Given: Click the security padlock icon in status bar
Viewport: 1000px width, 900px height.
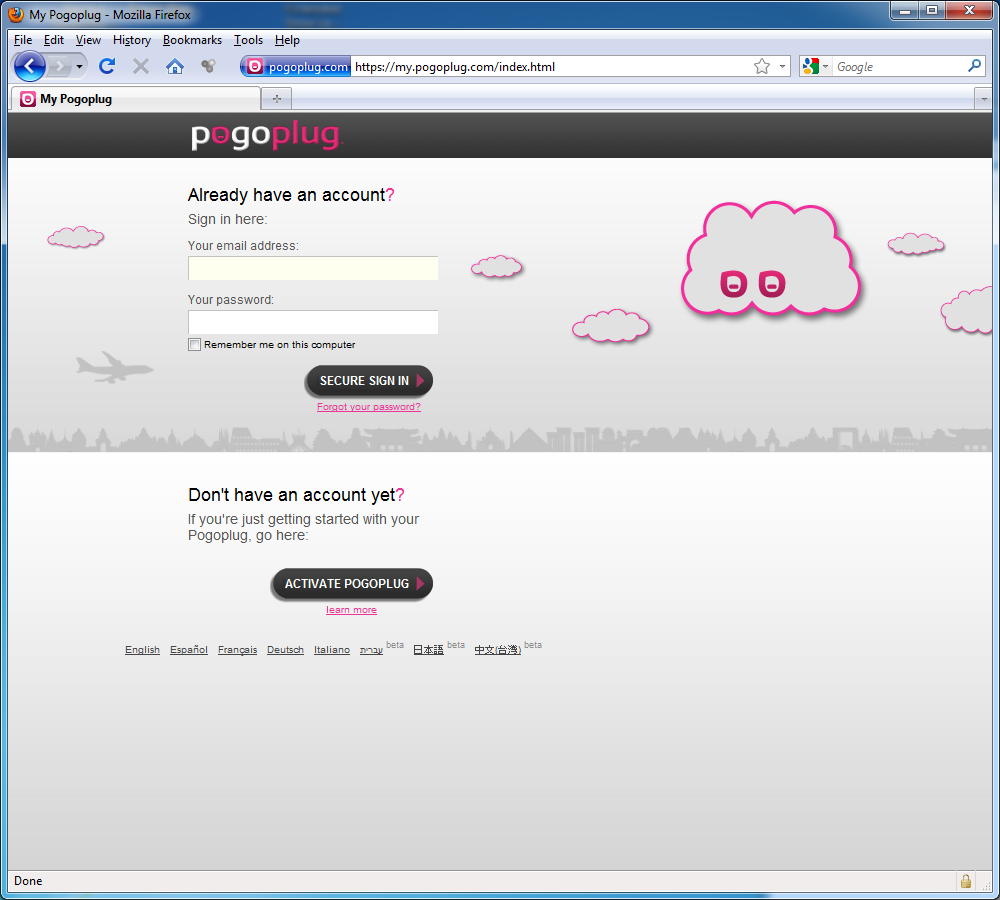Looking at the screenshot, I should (966, 882).
